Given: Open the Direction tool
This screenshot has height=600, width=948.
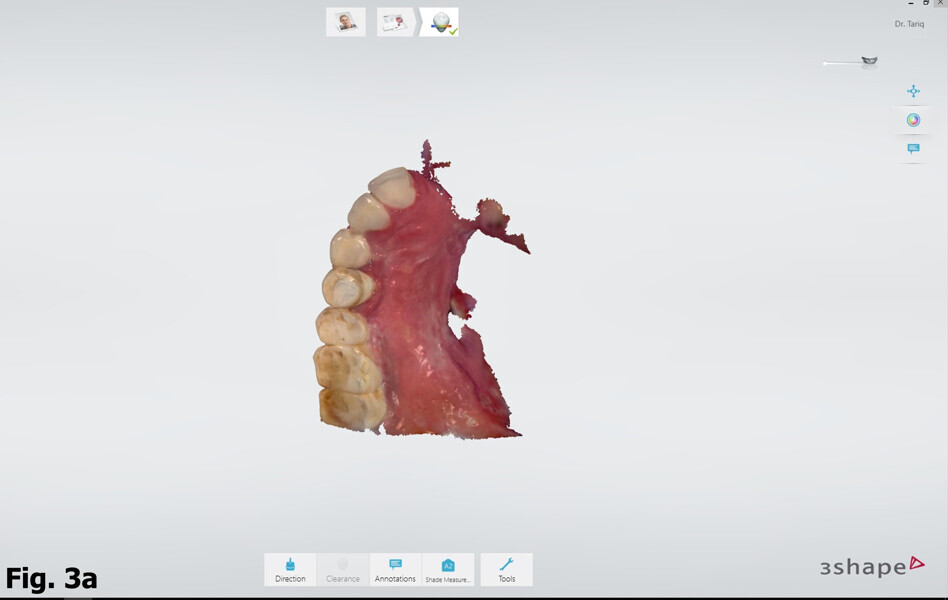Looking at the screenshot, I should pos(290,570).
